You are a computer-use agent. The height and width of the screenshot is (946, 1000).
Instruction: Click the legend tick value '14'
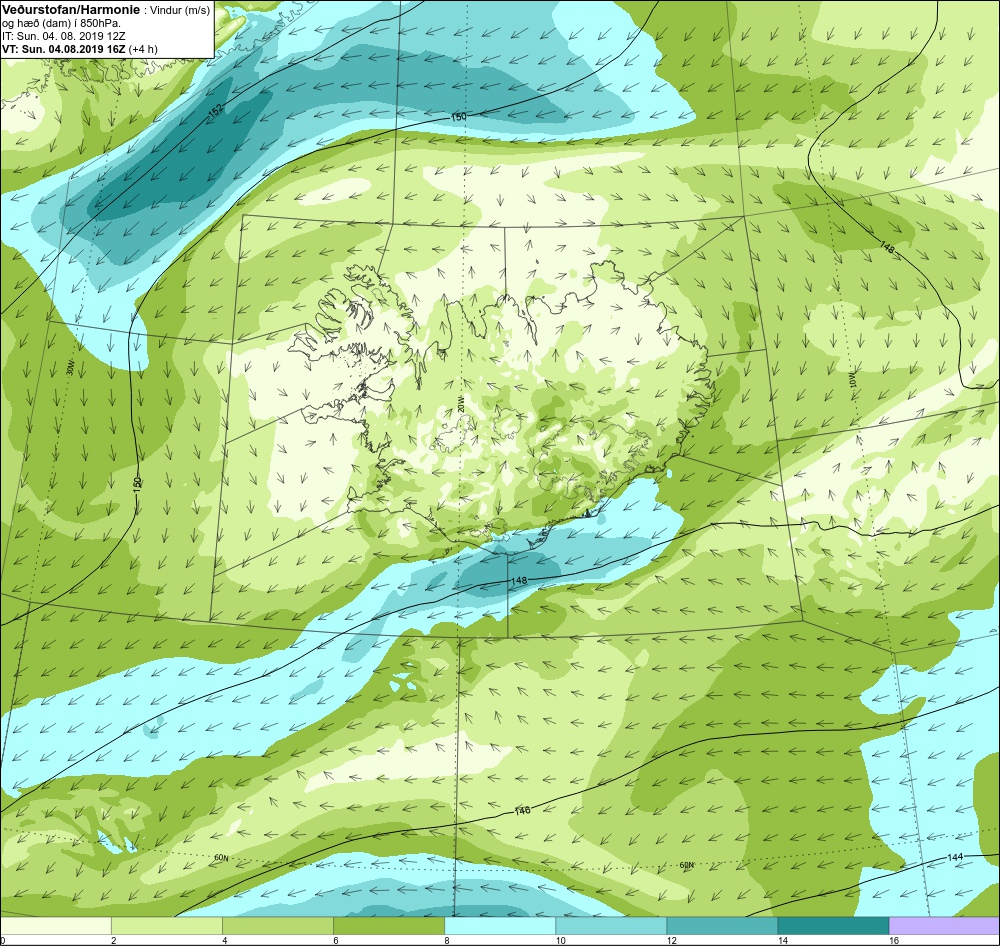point(782,940)
